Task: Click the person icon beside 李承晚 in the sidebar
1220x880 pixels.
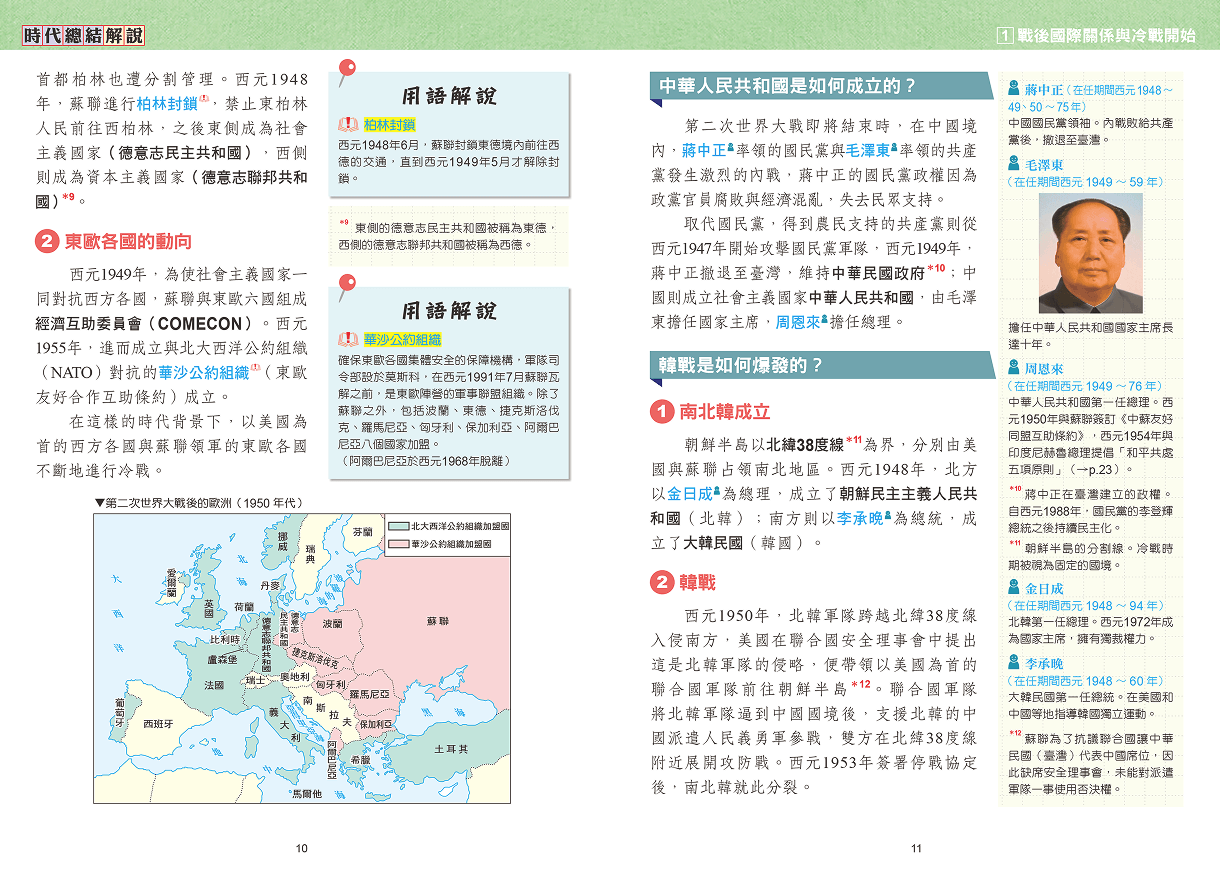Action: (1014, 663)
